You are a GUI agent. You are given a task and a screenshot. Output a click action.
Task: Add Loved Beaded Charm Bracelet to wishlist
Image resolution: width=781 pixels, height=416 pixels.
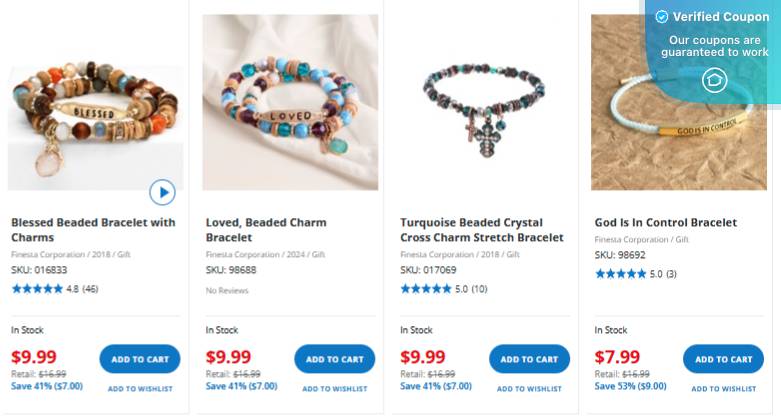[335, 389]
